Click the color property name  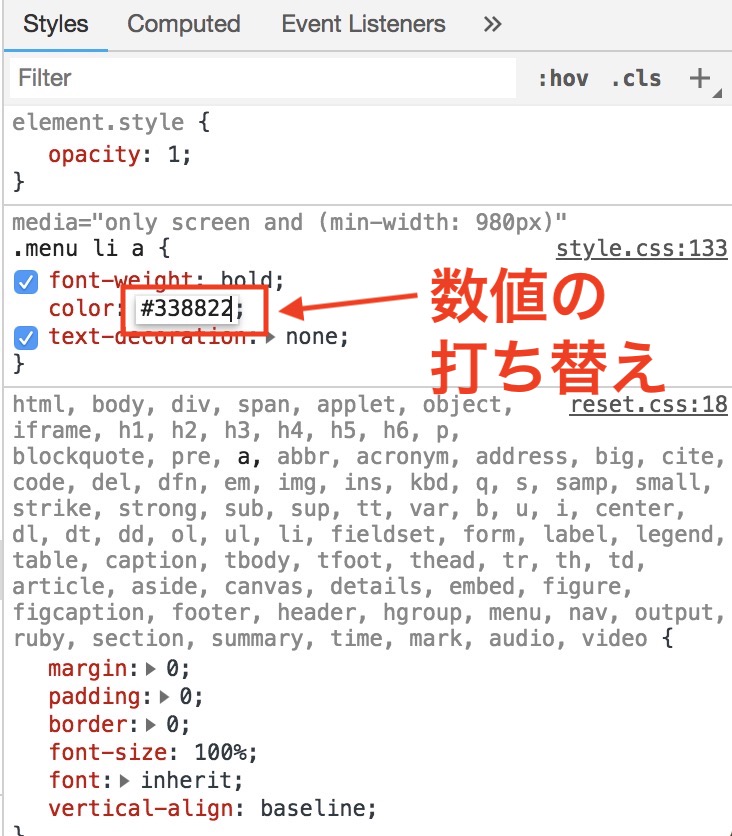click(81, 309)
